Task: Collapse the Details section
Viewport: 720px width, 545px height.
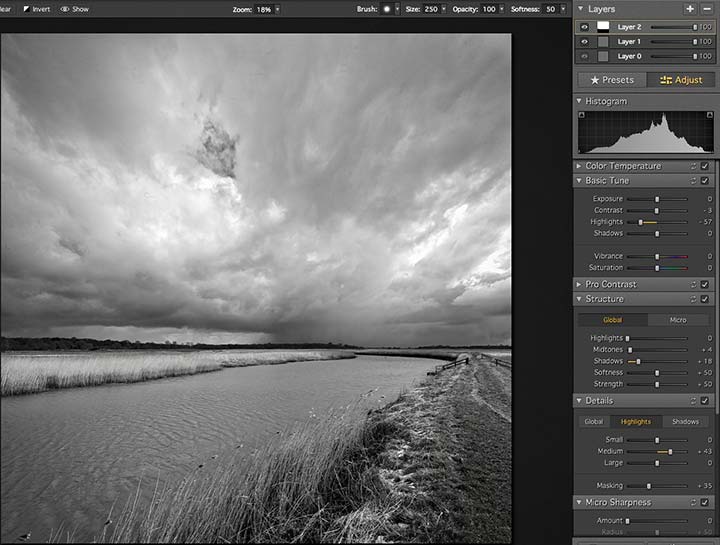Action: coord(579,401)
